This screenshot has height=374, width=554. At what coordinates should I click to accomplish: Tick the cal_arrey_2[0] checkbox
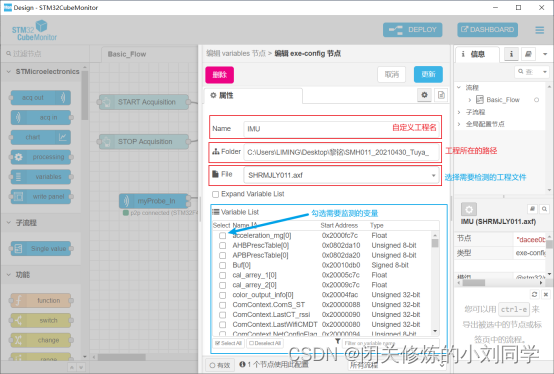point(223,285)
